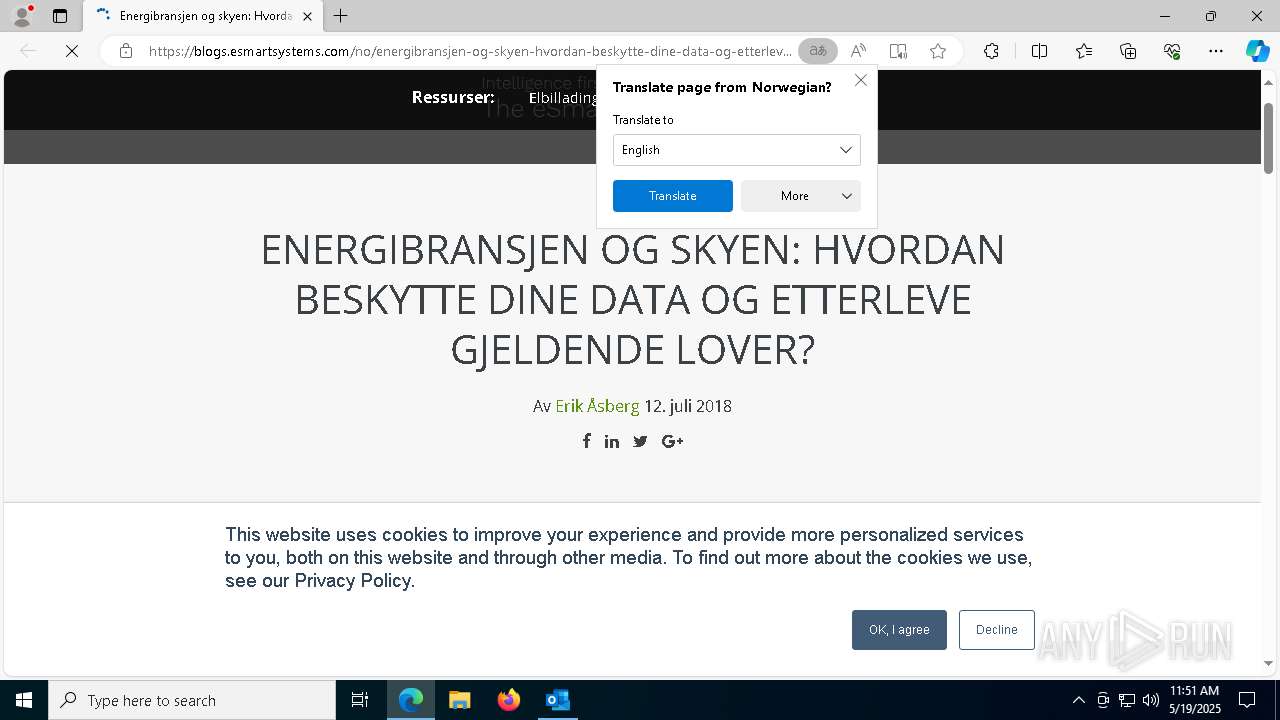Open the clock showing 11:51 AM
1280x720 pixels.
tap(1195, 700)
